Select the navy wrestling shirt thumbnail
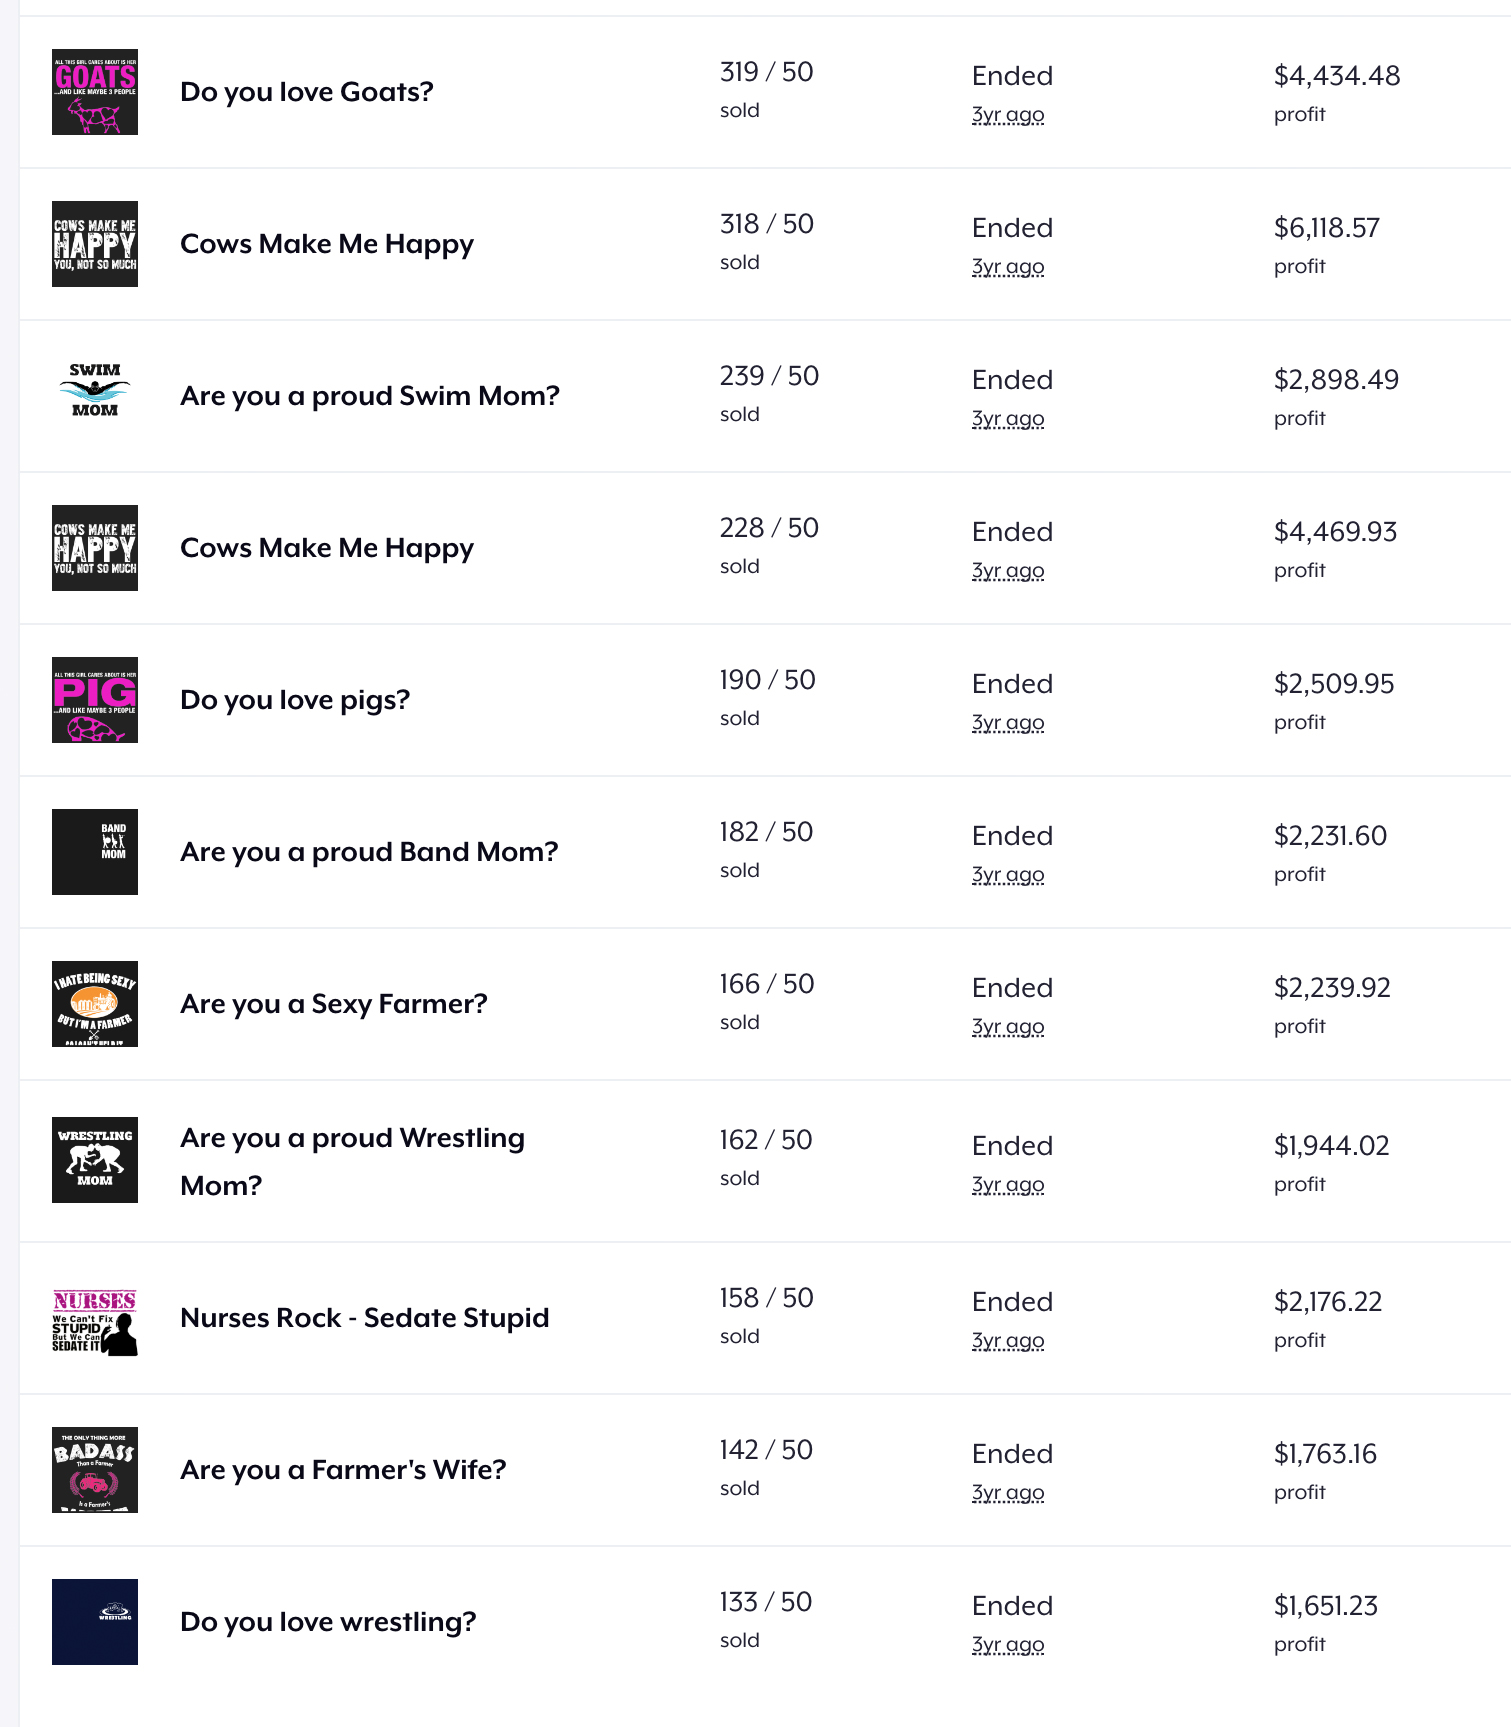The height and width of the screenshot is (1727, 1511). [x=95, y=1622]
